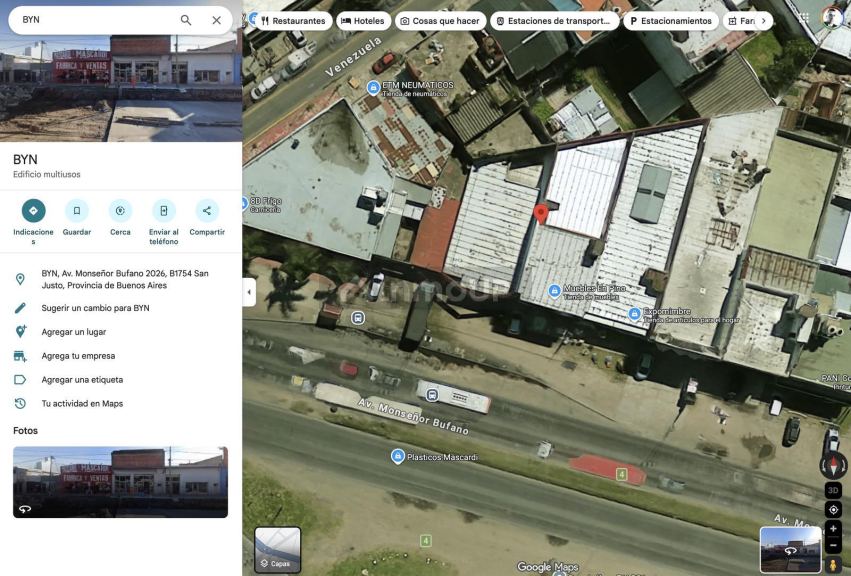
Task: Open Tu actividad en Maps
Action: [82, 403]
